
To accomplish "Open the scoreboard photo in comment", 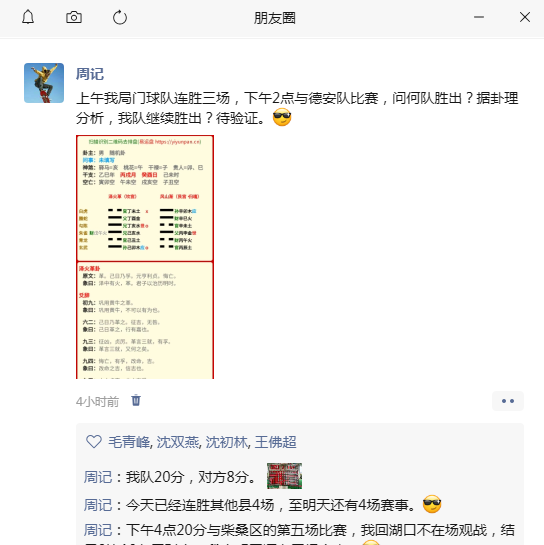I will (284, 476).
